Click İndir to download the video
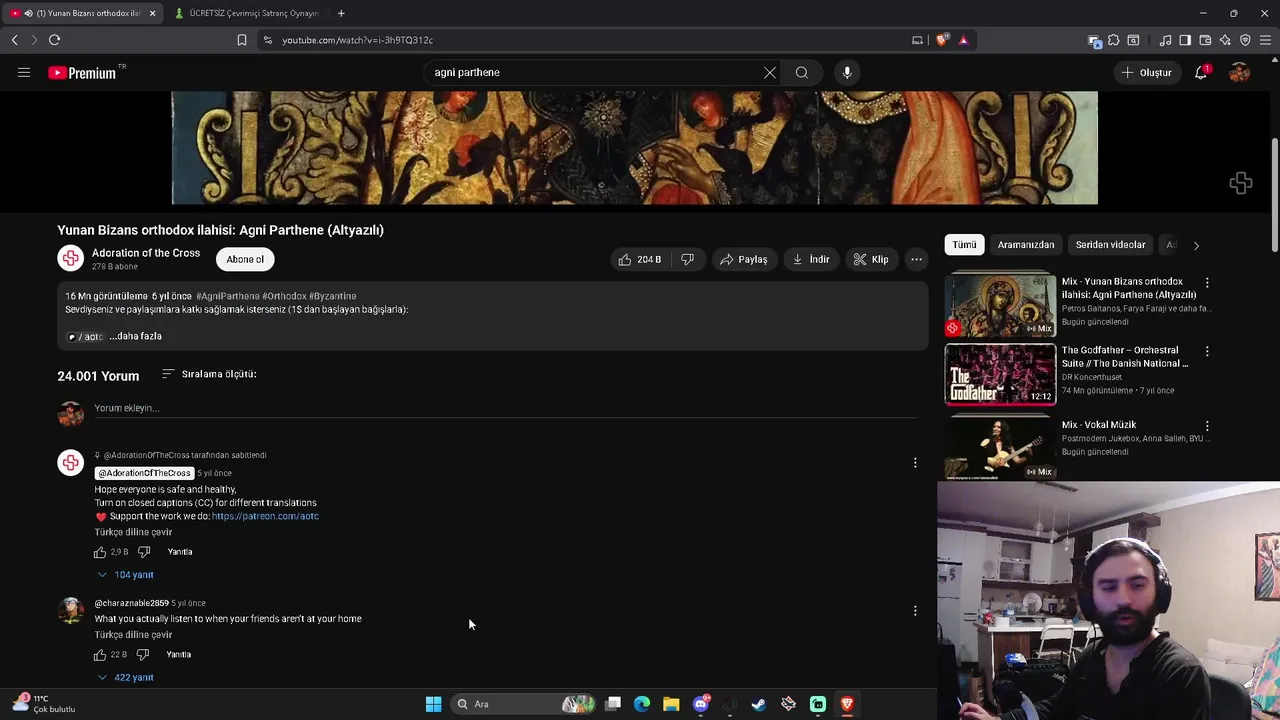This screenshot has width=1280, height=720. point(811,259)
